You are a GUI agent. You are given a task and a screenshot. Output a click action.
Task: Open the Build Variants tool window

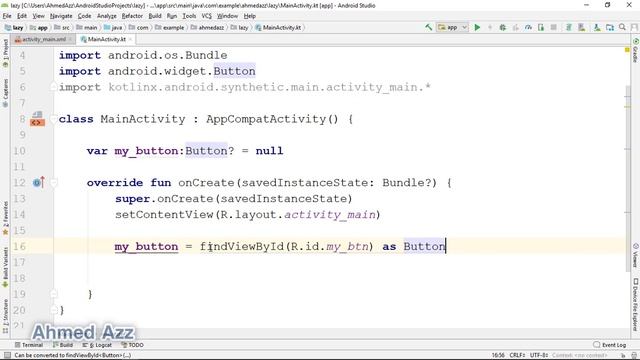pyautogui.click(x=5, y=267)
